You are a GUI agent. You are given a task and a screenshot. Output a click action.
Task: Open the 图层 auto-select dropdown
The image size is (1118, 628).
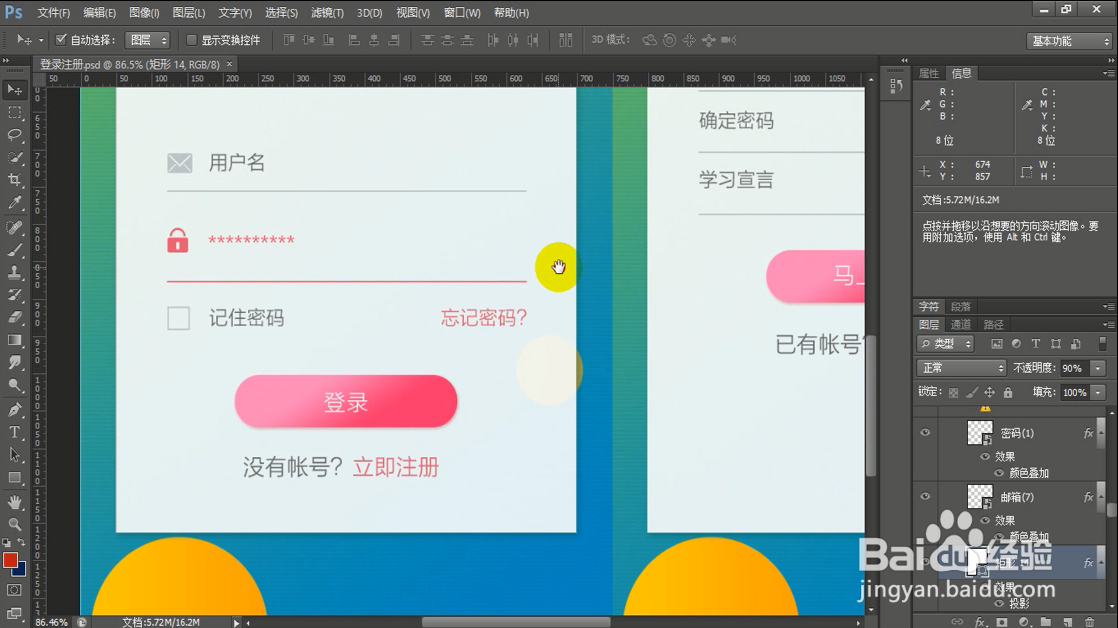pos(148,40)
